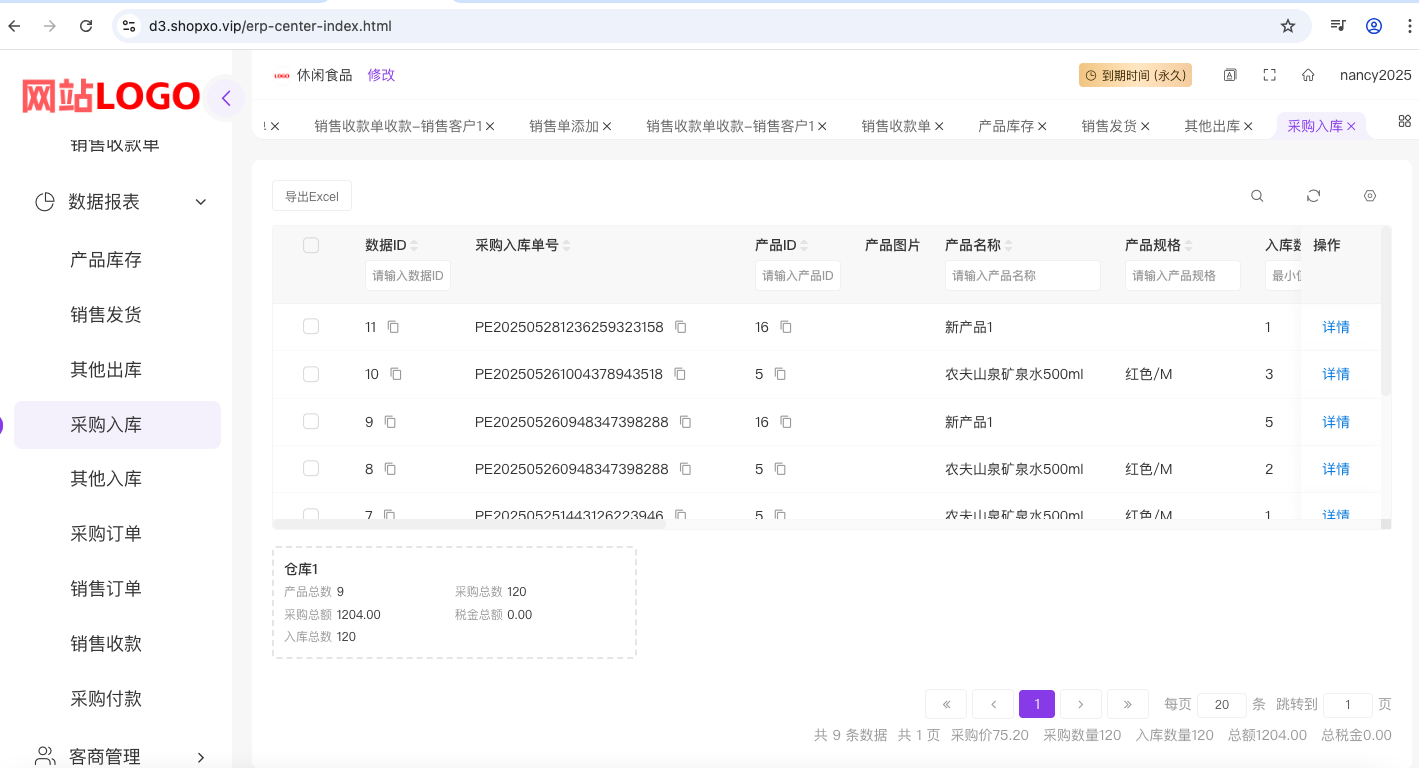
Task: Switch to the 销售单添加 tab
Action: [563, 126]
